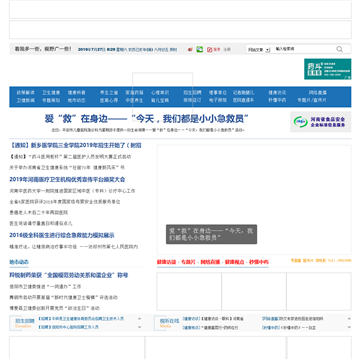Open the 记者跑腿儿 nav menu item
Screen dimensions: 360x360
click(x=243, y=93)
